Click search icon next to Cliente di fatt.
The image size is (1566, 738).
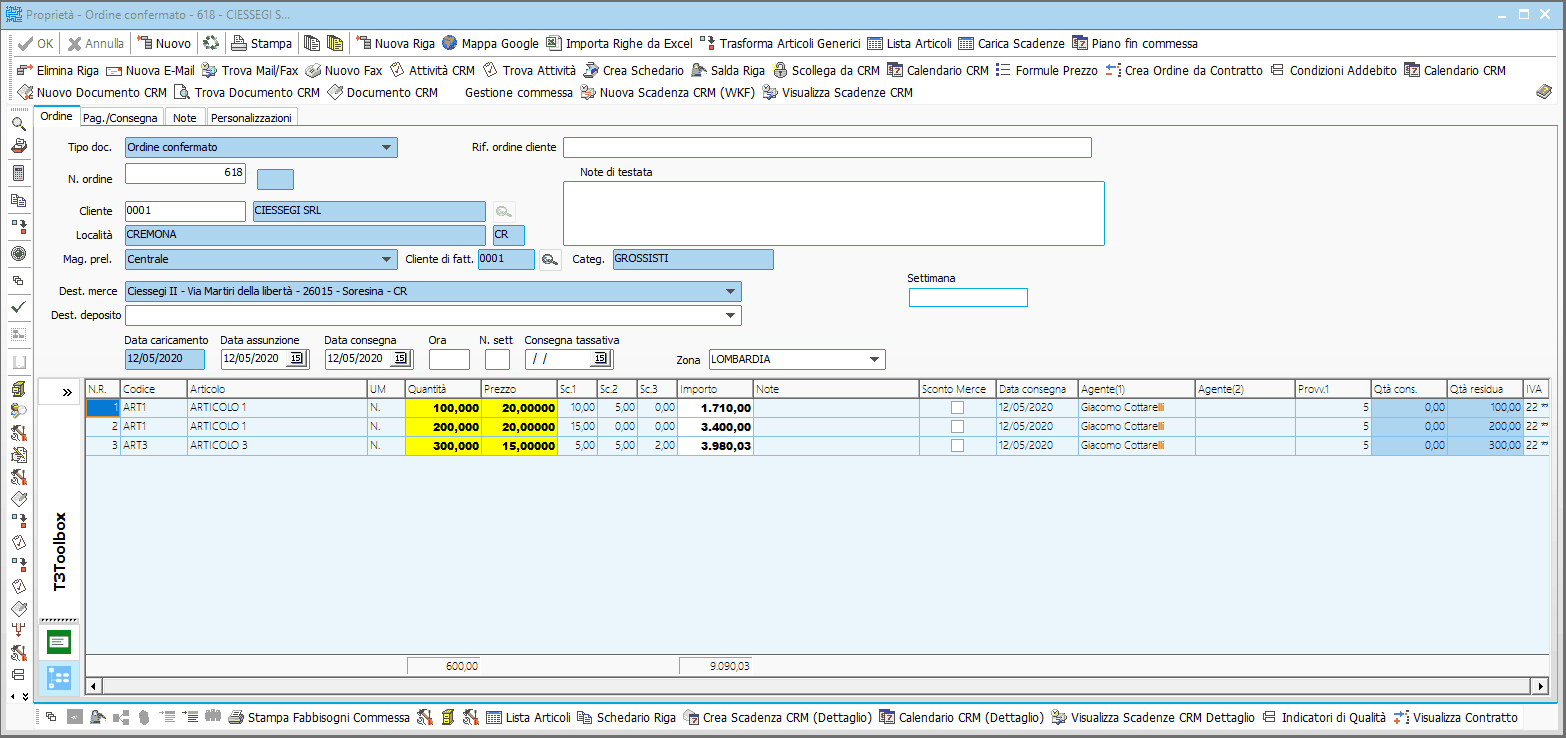550,260
